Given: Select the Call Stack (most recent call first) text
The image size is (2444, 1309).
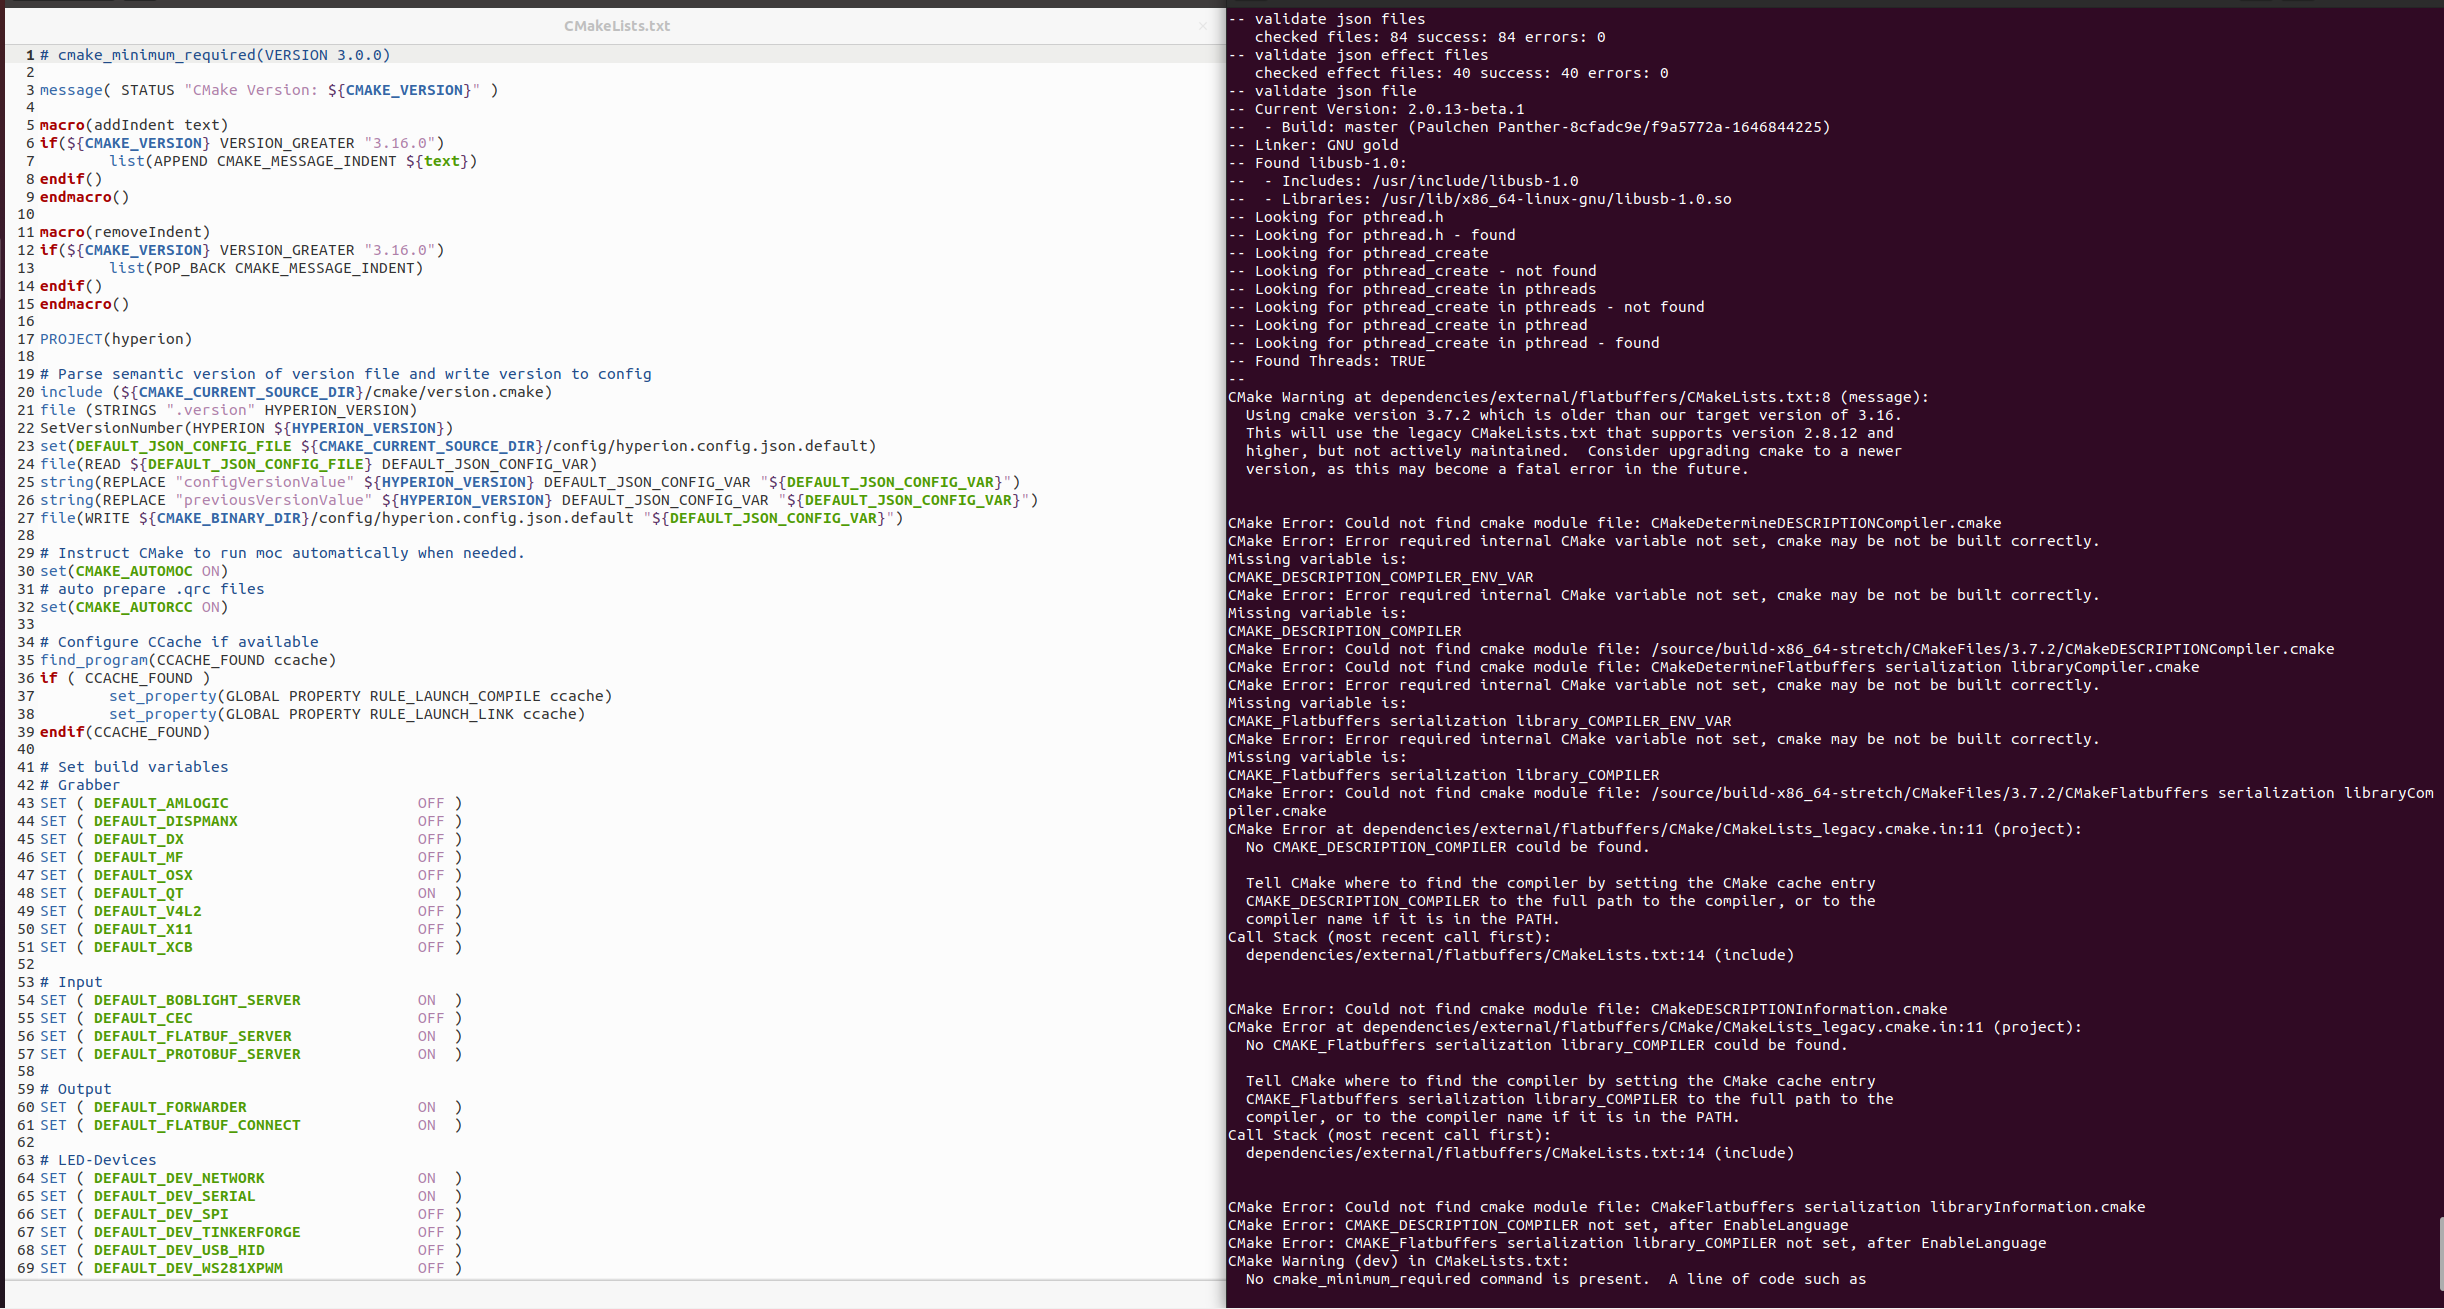Looking at the screenshot, I should [x=1388, y=937].
